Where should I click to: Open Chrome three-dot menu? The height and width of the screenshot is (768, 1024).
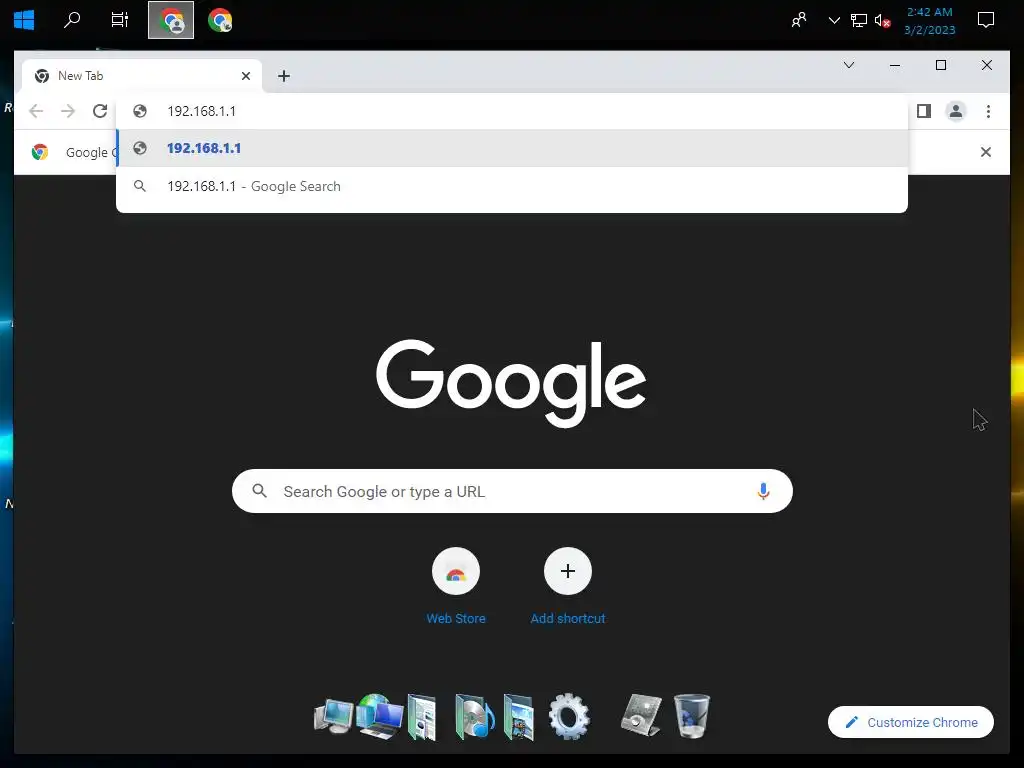[x=988, y=111]
